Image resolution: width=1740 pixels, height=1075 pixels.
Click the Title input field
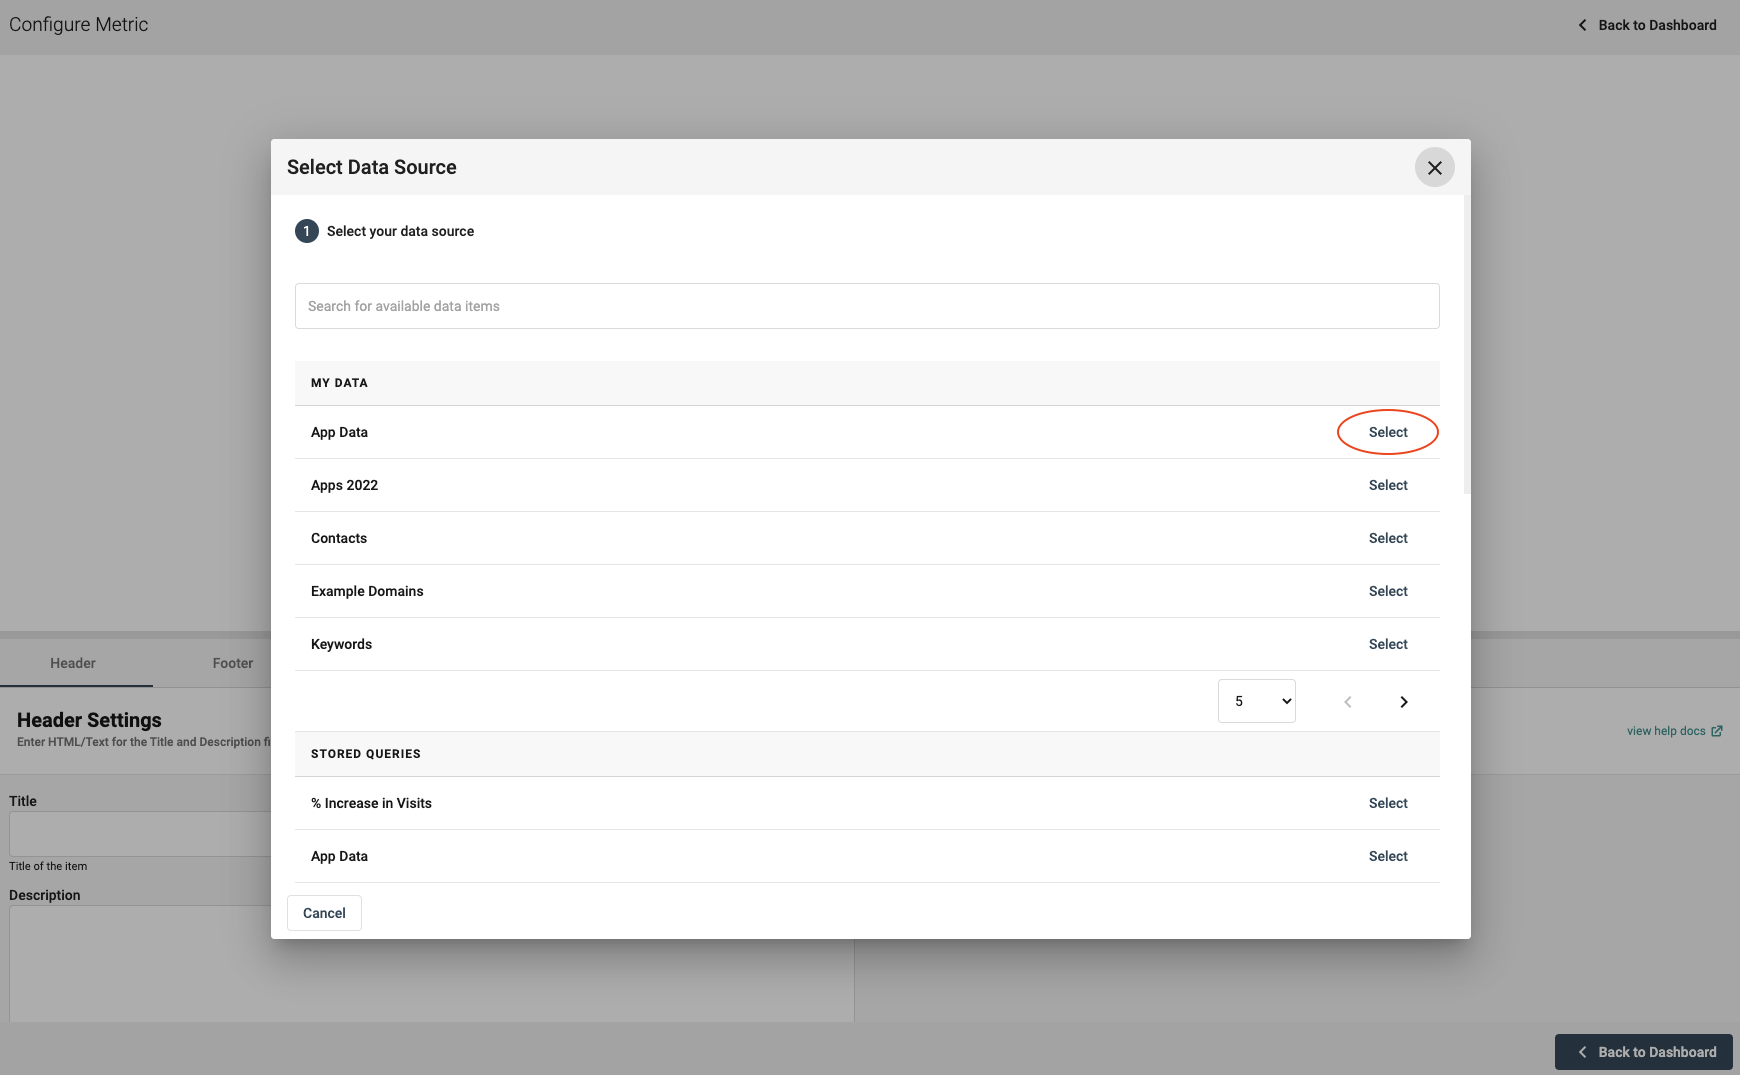pyautogui.click(x=140, y=833)
